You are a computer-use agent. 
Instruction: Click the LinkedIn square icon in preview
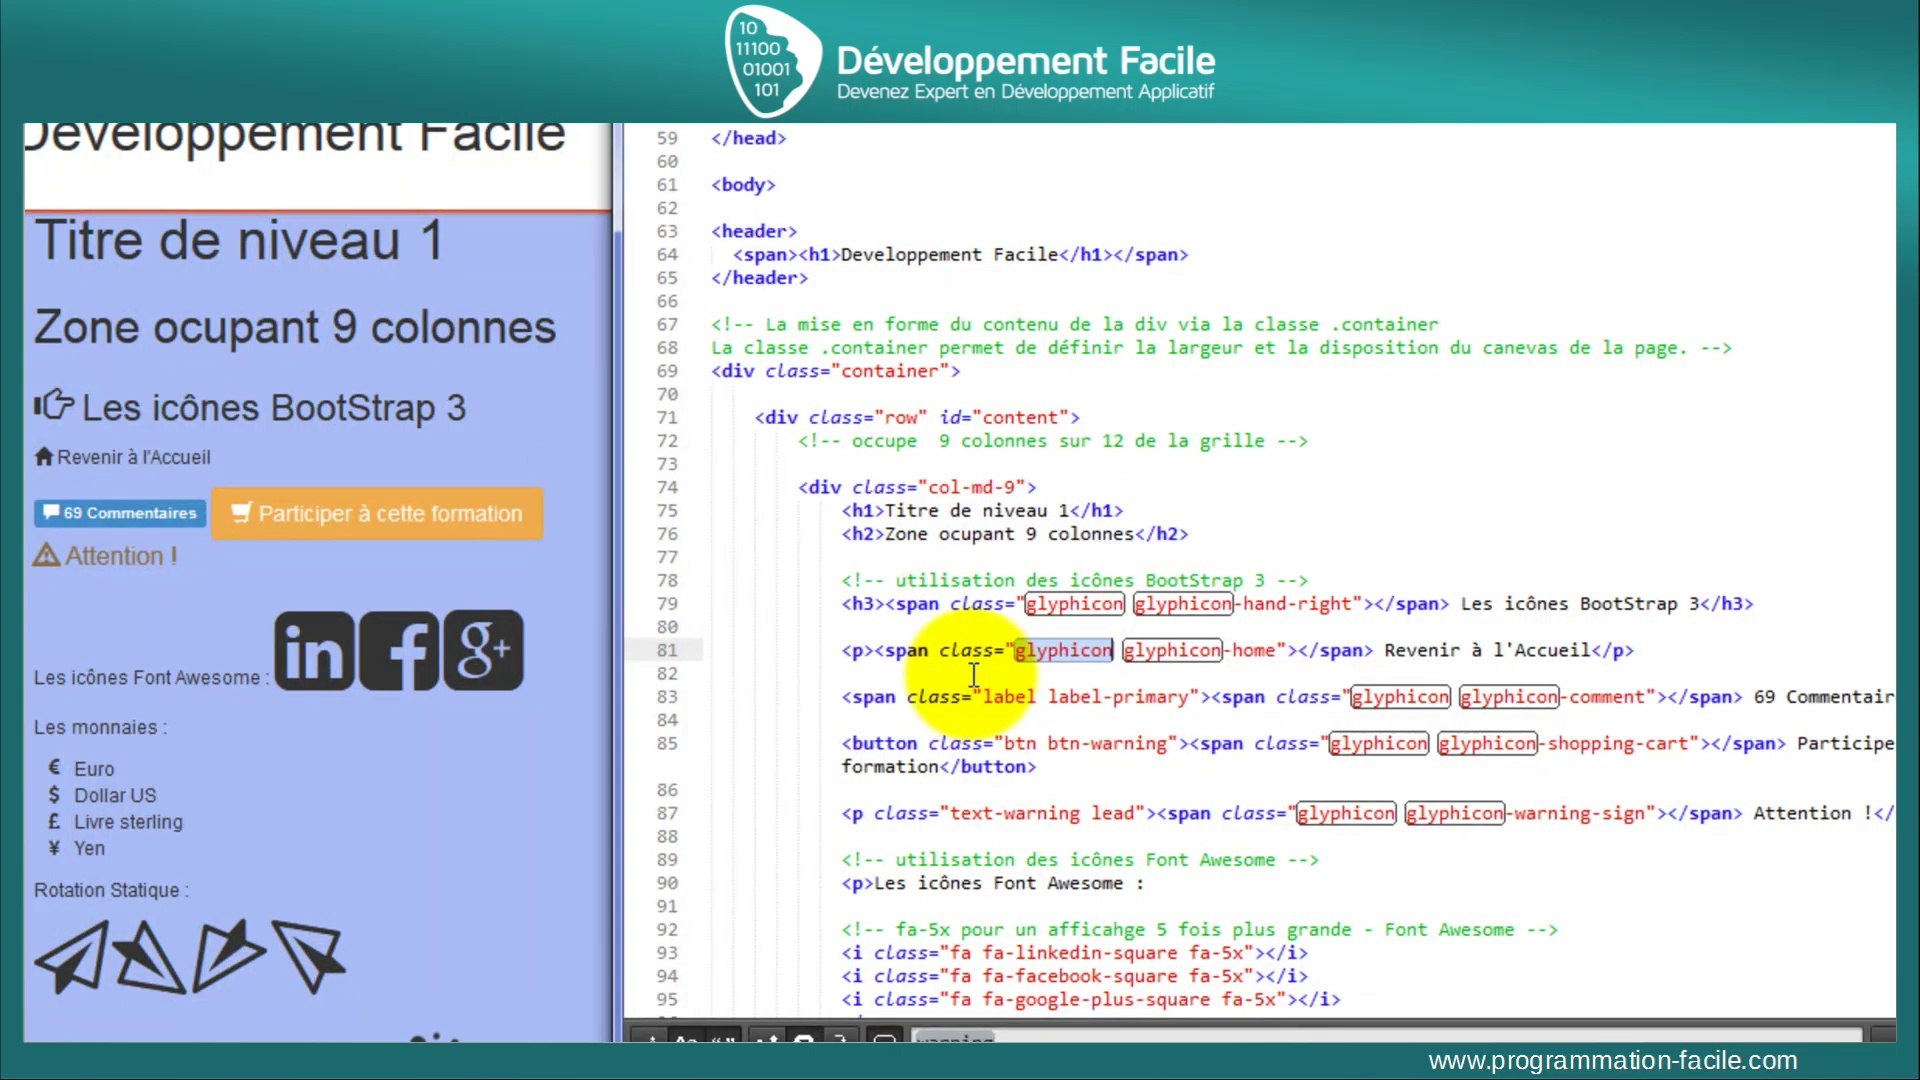314,651
